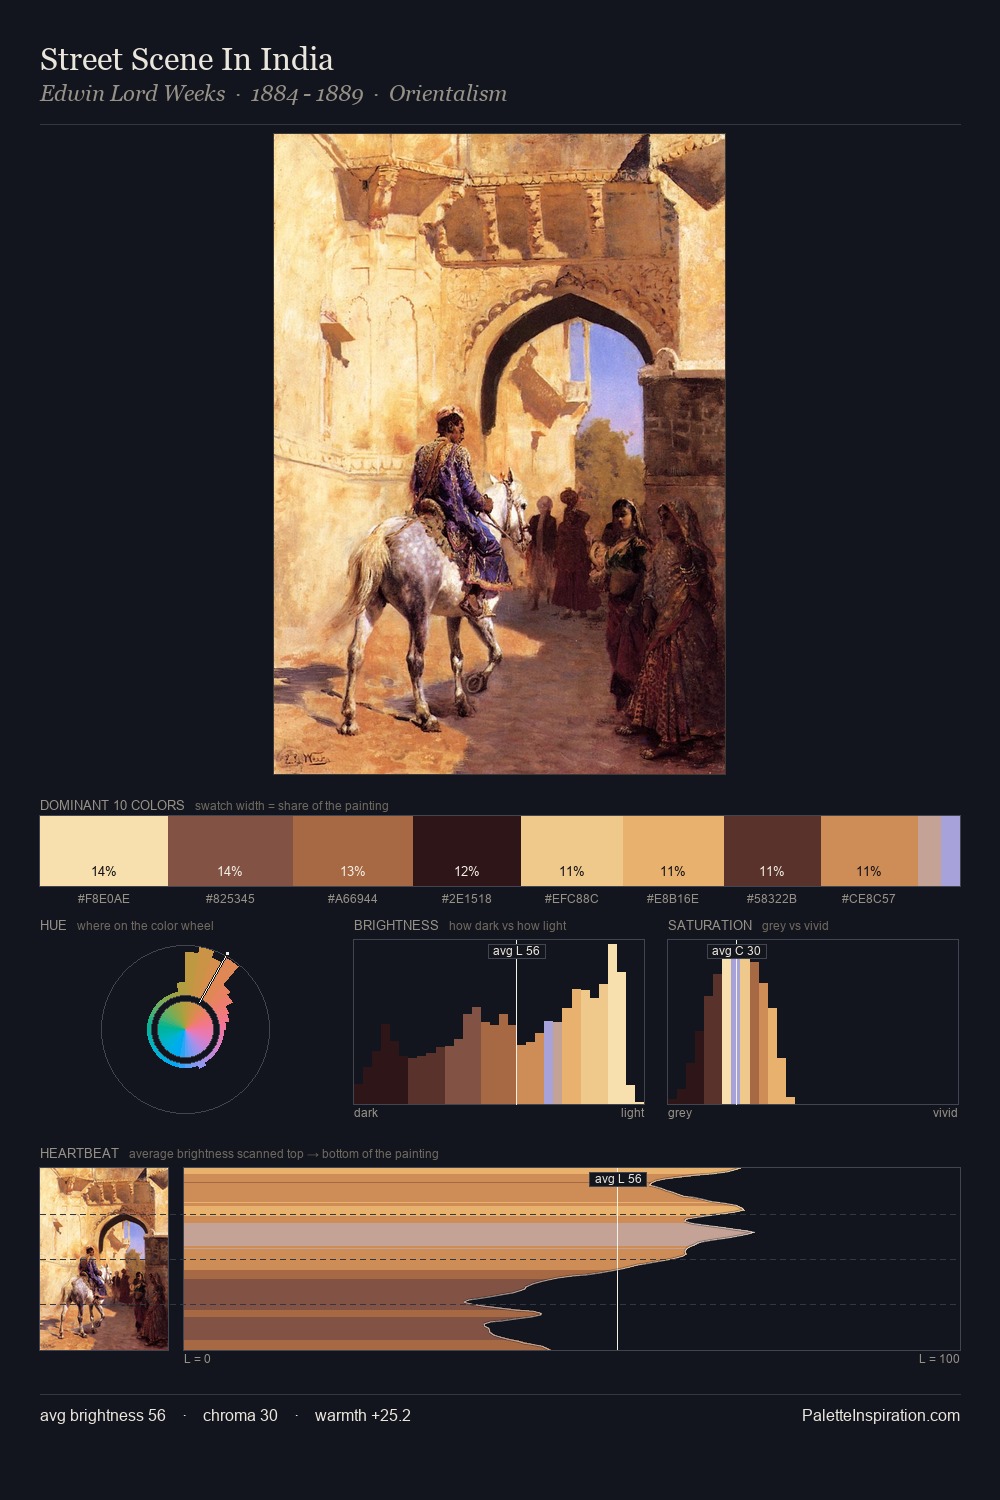Click the 'BRIGHTNESS' section heading

(x=396, y=925)
